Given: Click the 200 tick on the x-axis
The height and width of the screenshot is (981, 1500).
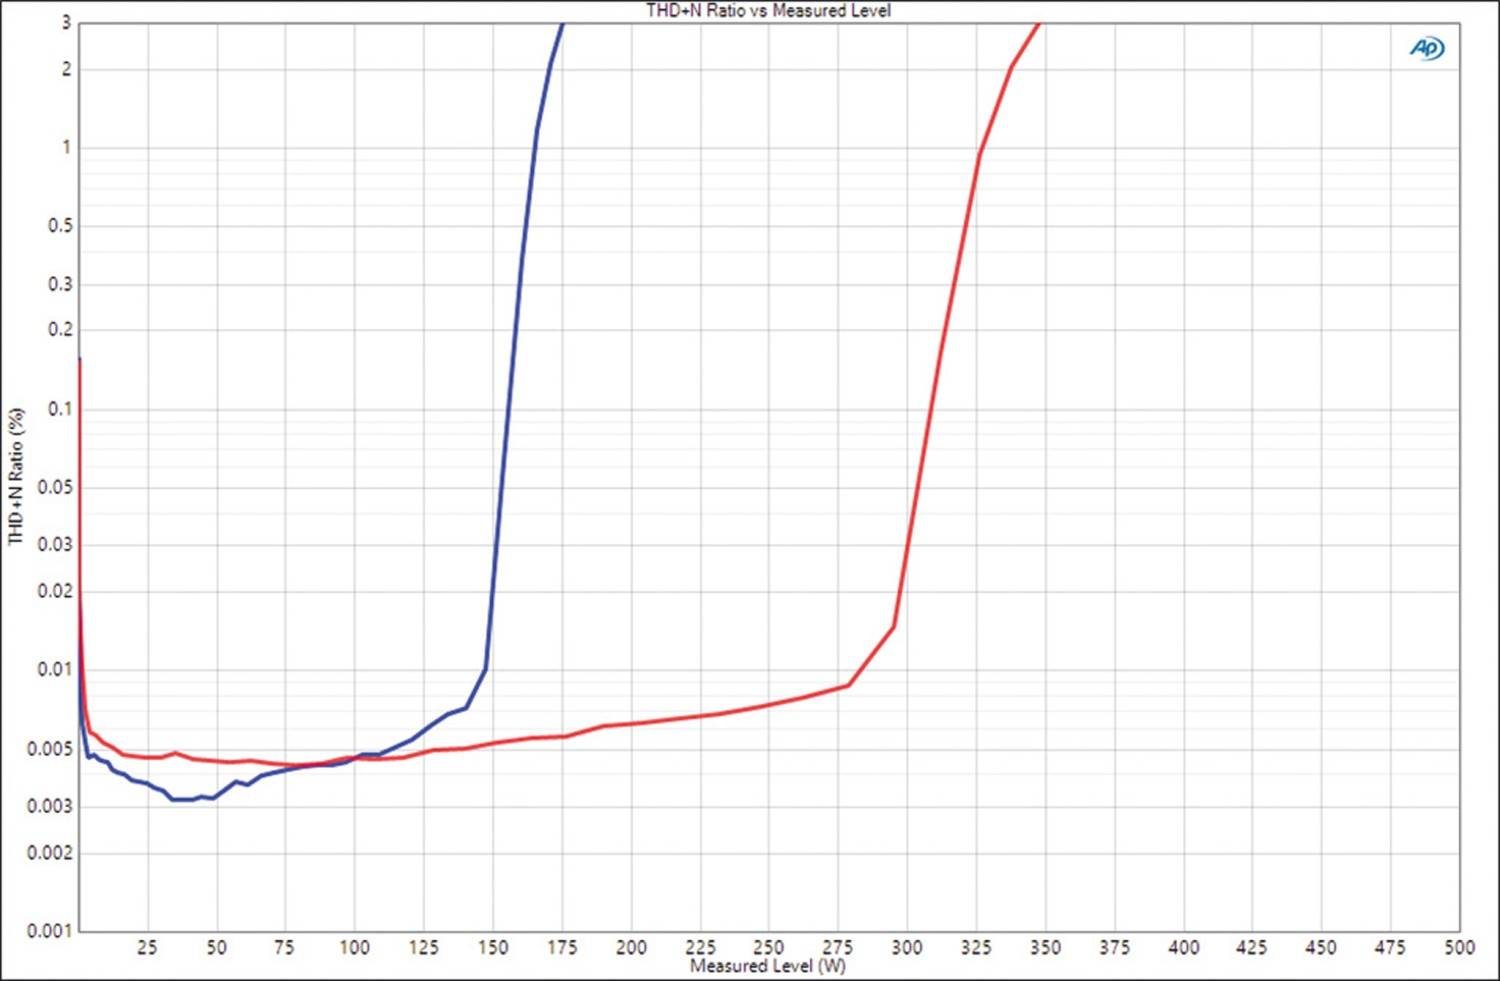Looking at the screenshot, I should coord(631,947).
